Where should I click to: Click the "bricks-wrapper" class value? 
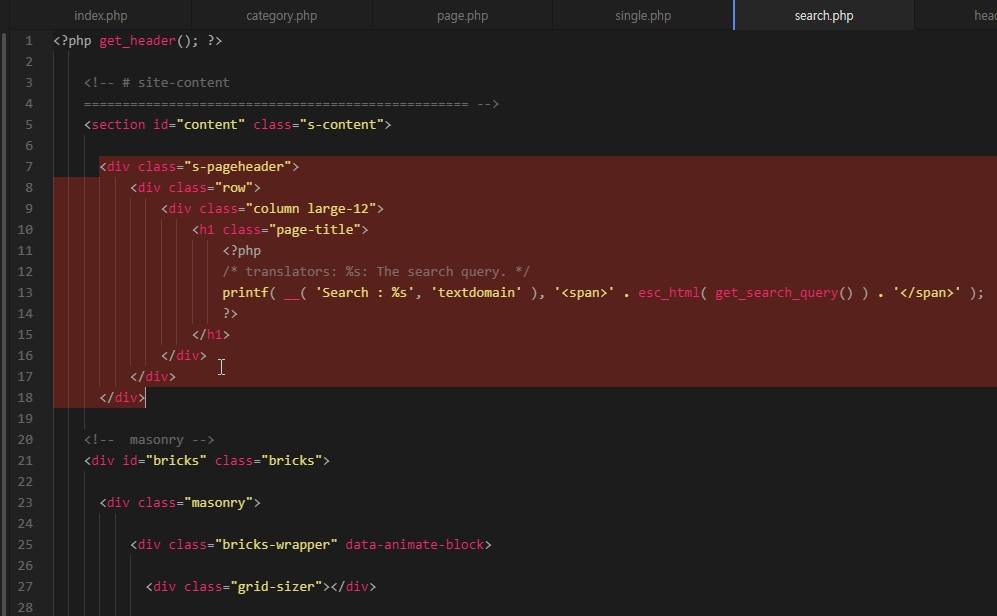pyautogui.click(x=276, y=544)
